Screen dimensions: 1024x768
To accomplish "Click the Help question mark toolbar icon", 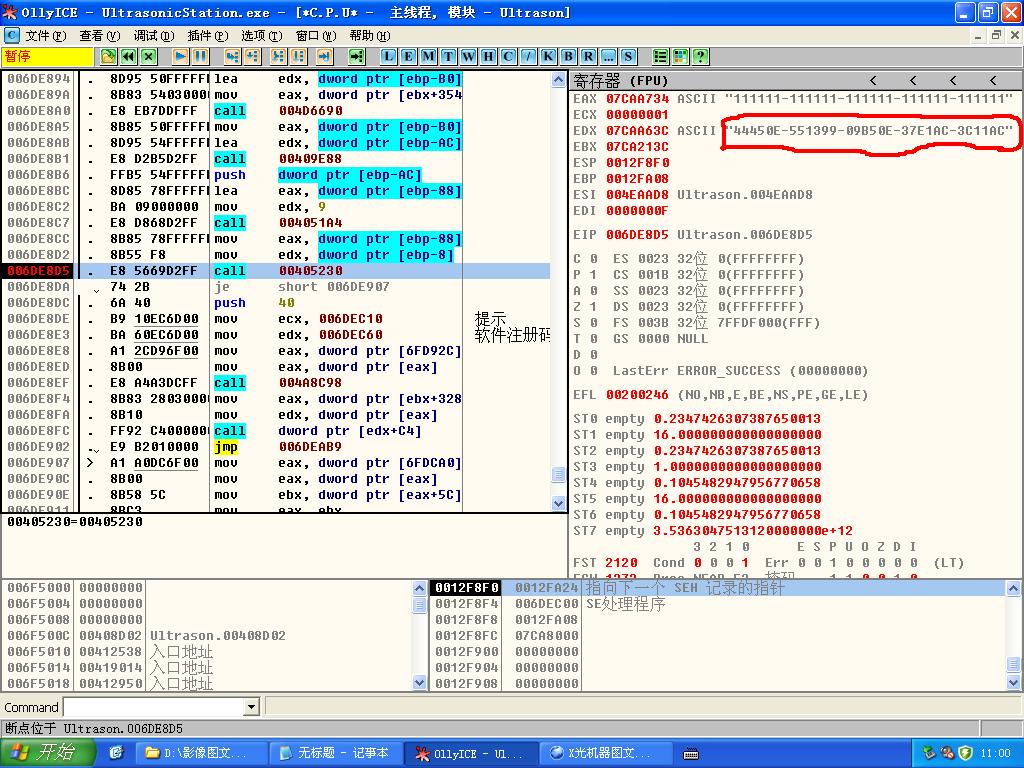I will tap(700, 57).
